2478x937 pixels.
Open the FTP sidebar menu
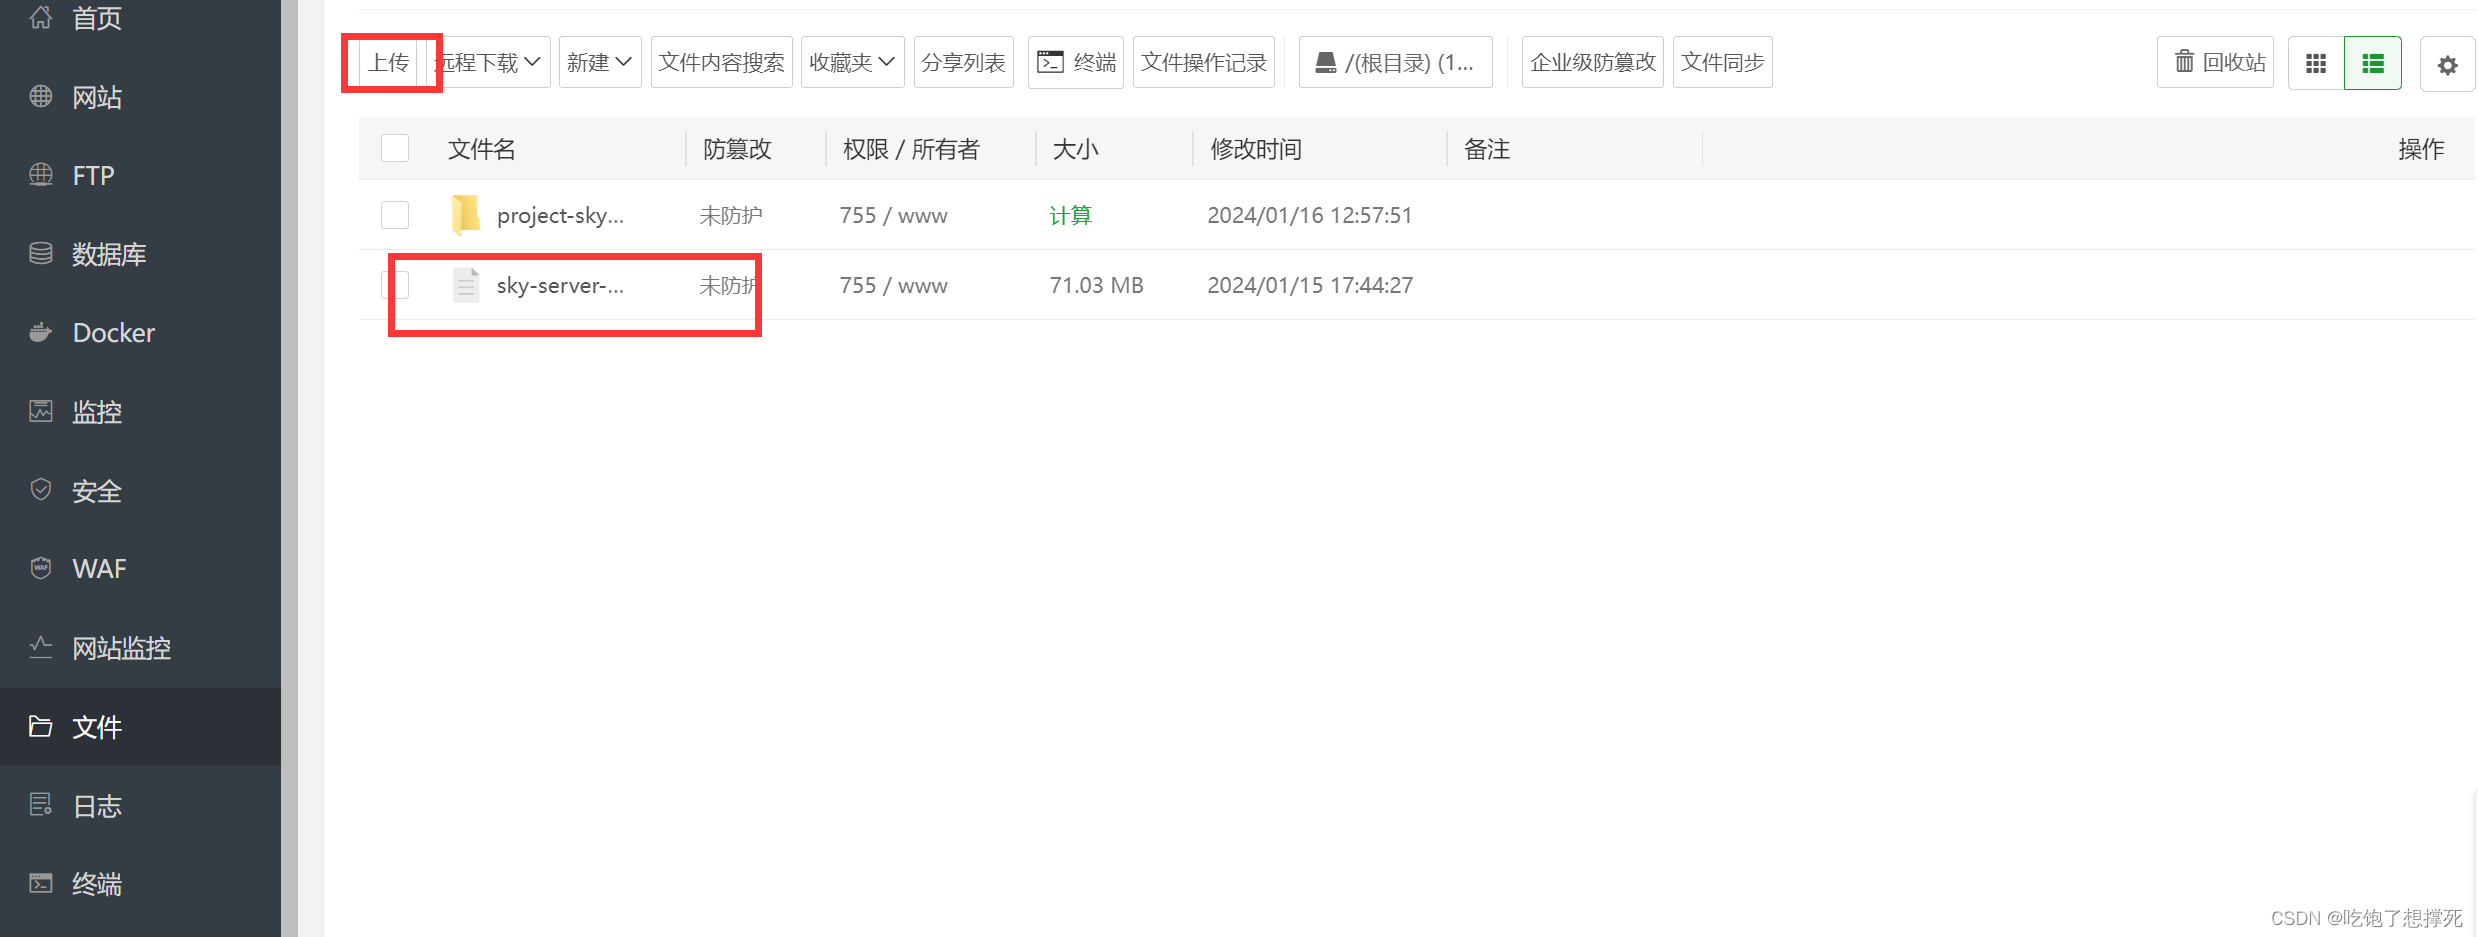pyautogui.click(x=93, y=176)
